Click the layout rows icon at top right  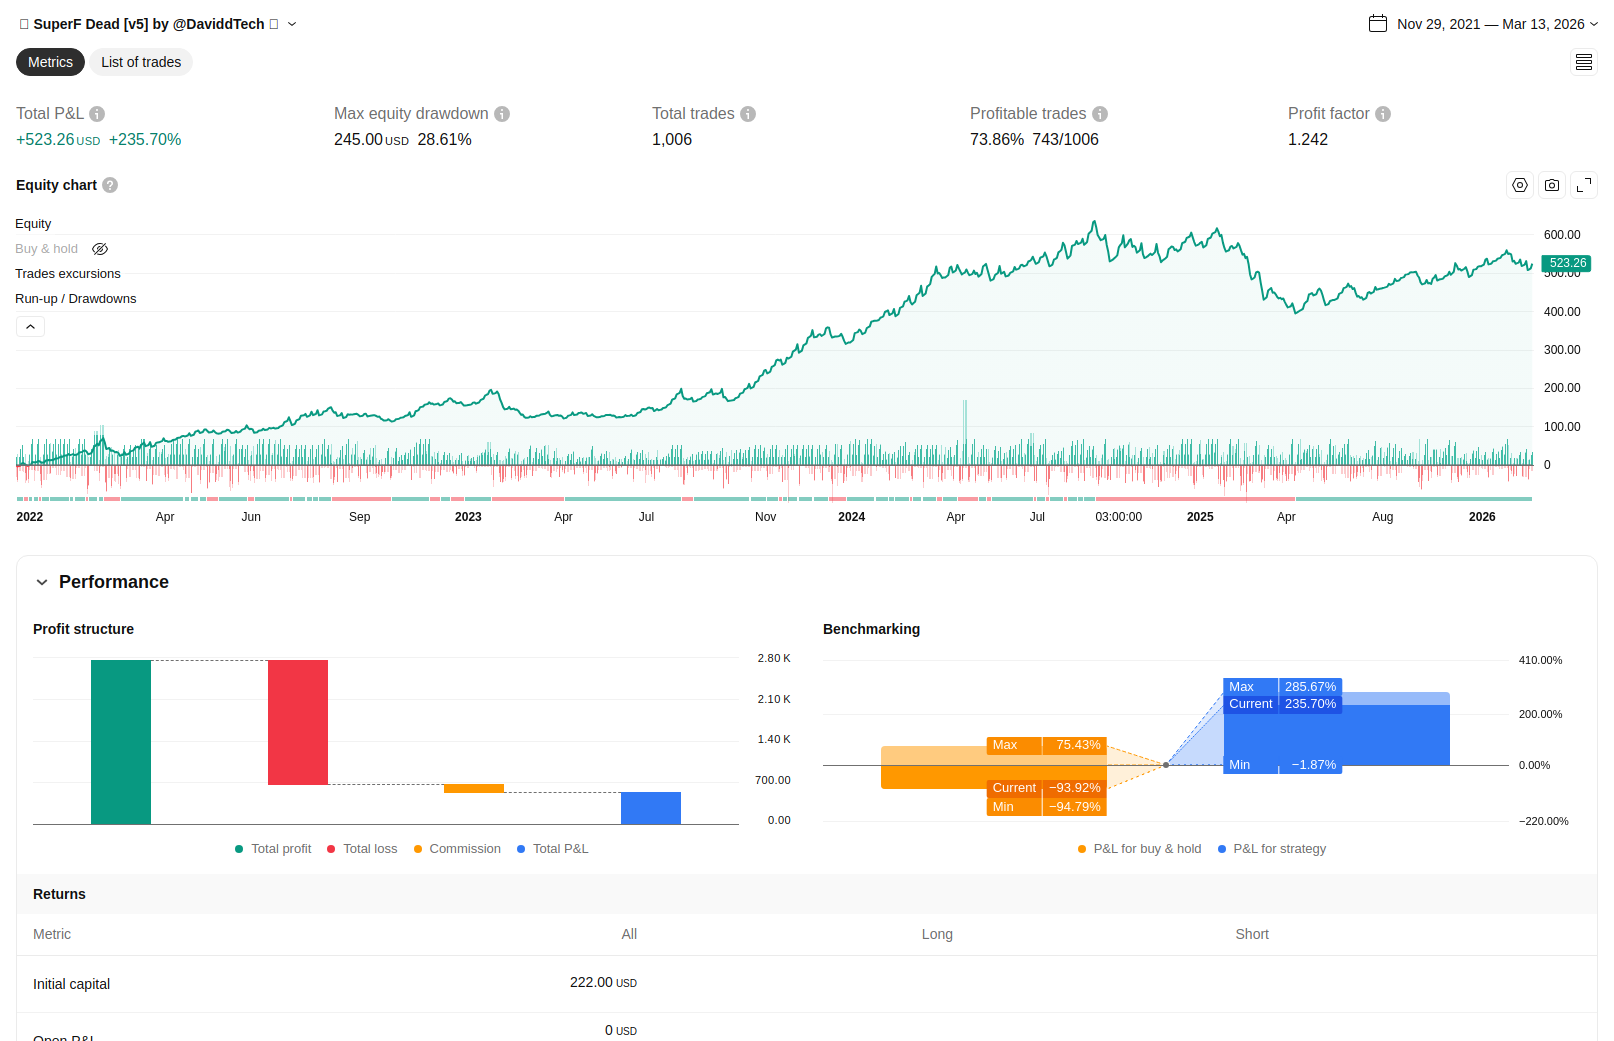coord(1584,62)
